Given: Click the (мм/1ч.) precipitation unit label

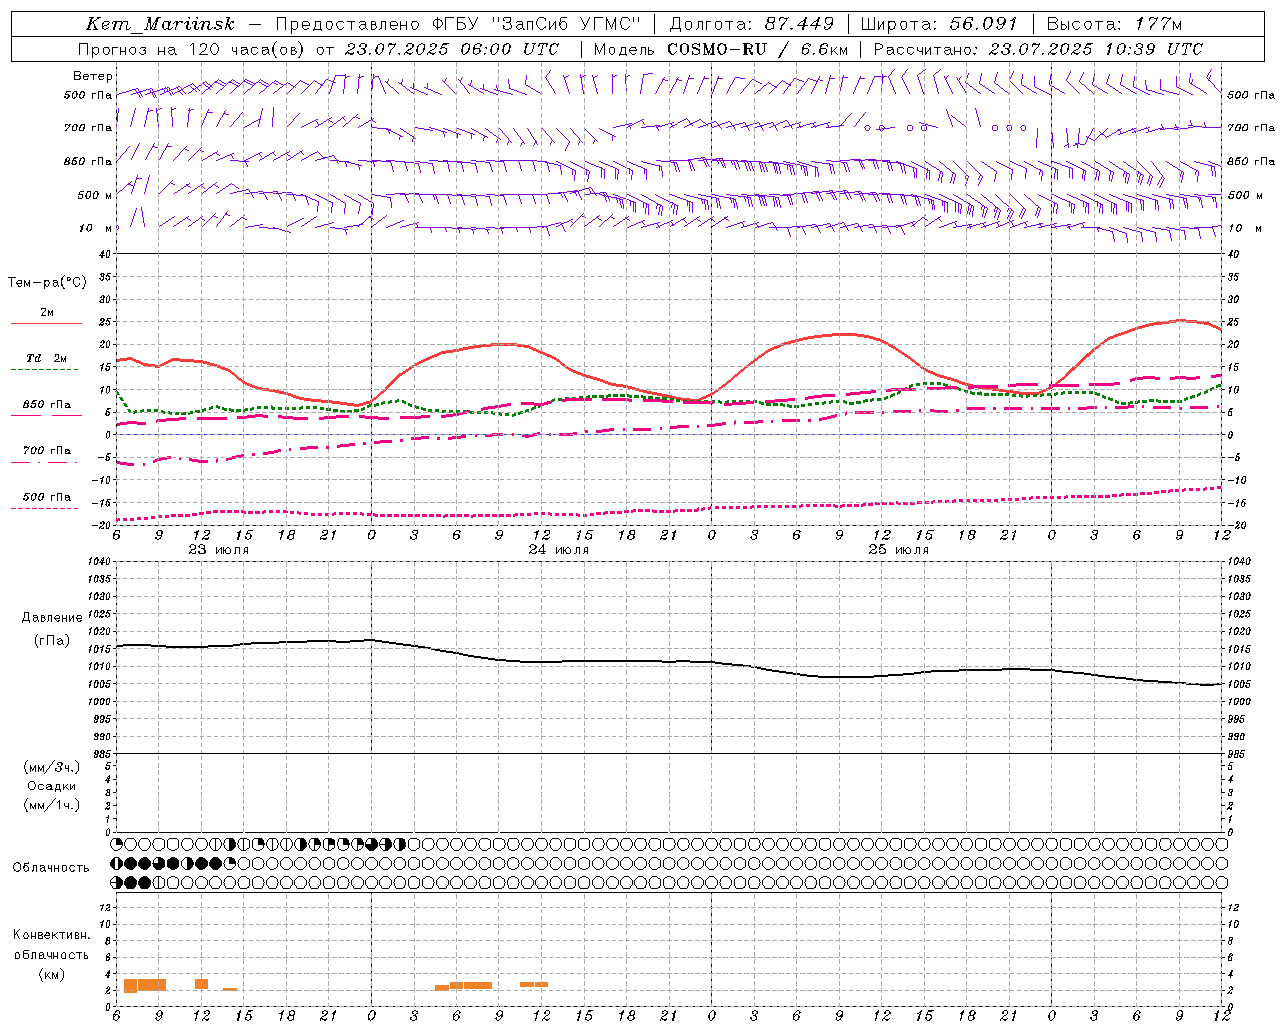Looking at the screenshot, I should click(x=52, y=805).
